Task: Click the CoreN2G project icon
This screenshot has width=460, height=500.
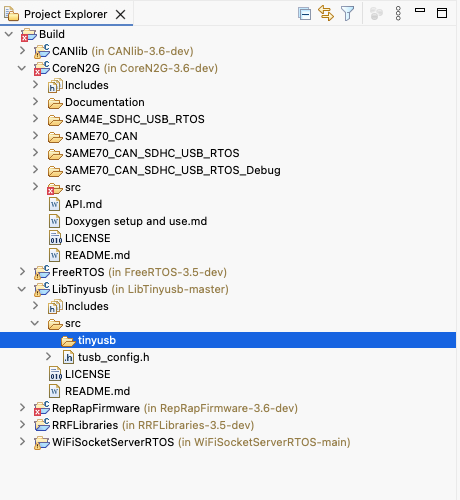Action: (x=42, y=68)
